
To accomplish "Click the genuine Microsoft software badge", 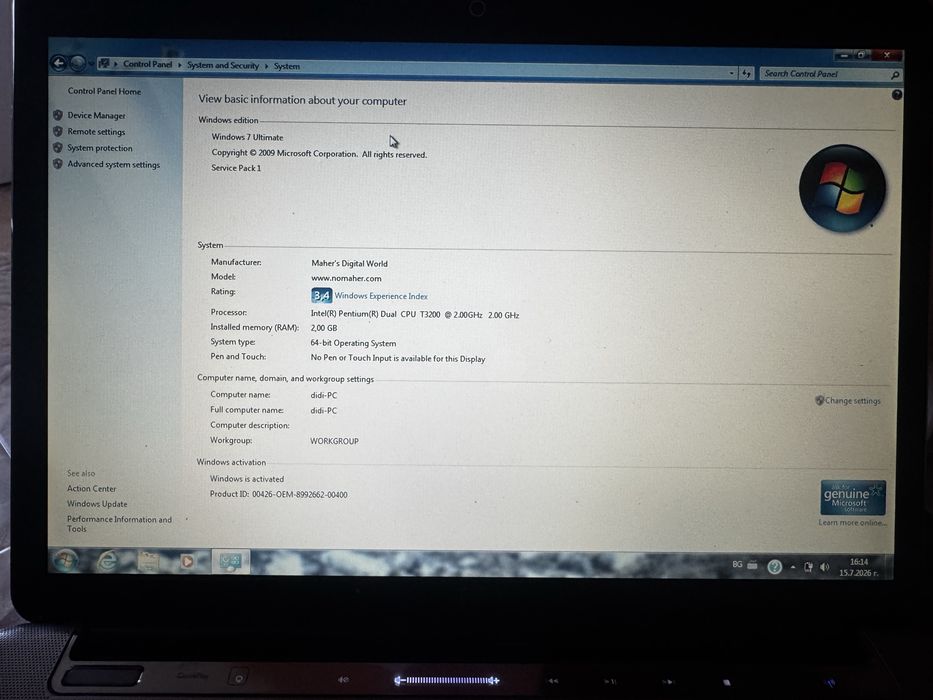I will [853, 497].
